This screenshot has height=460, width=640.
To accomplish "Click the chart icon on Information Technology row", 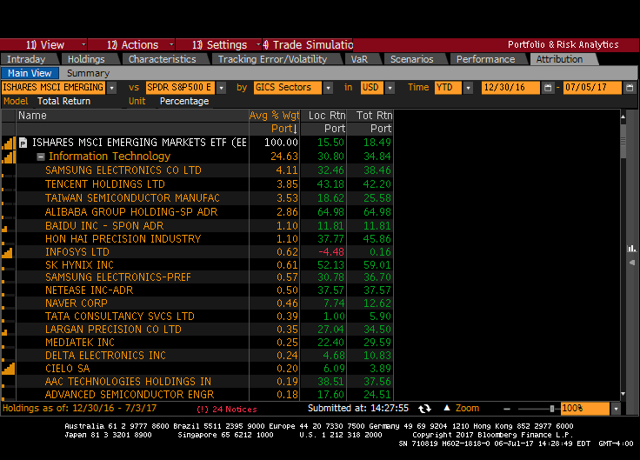I will tap(9, 157).
